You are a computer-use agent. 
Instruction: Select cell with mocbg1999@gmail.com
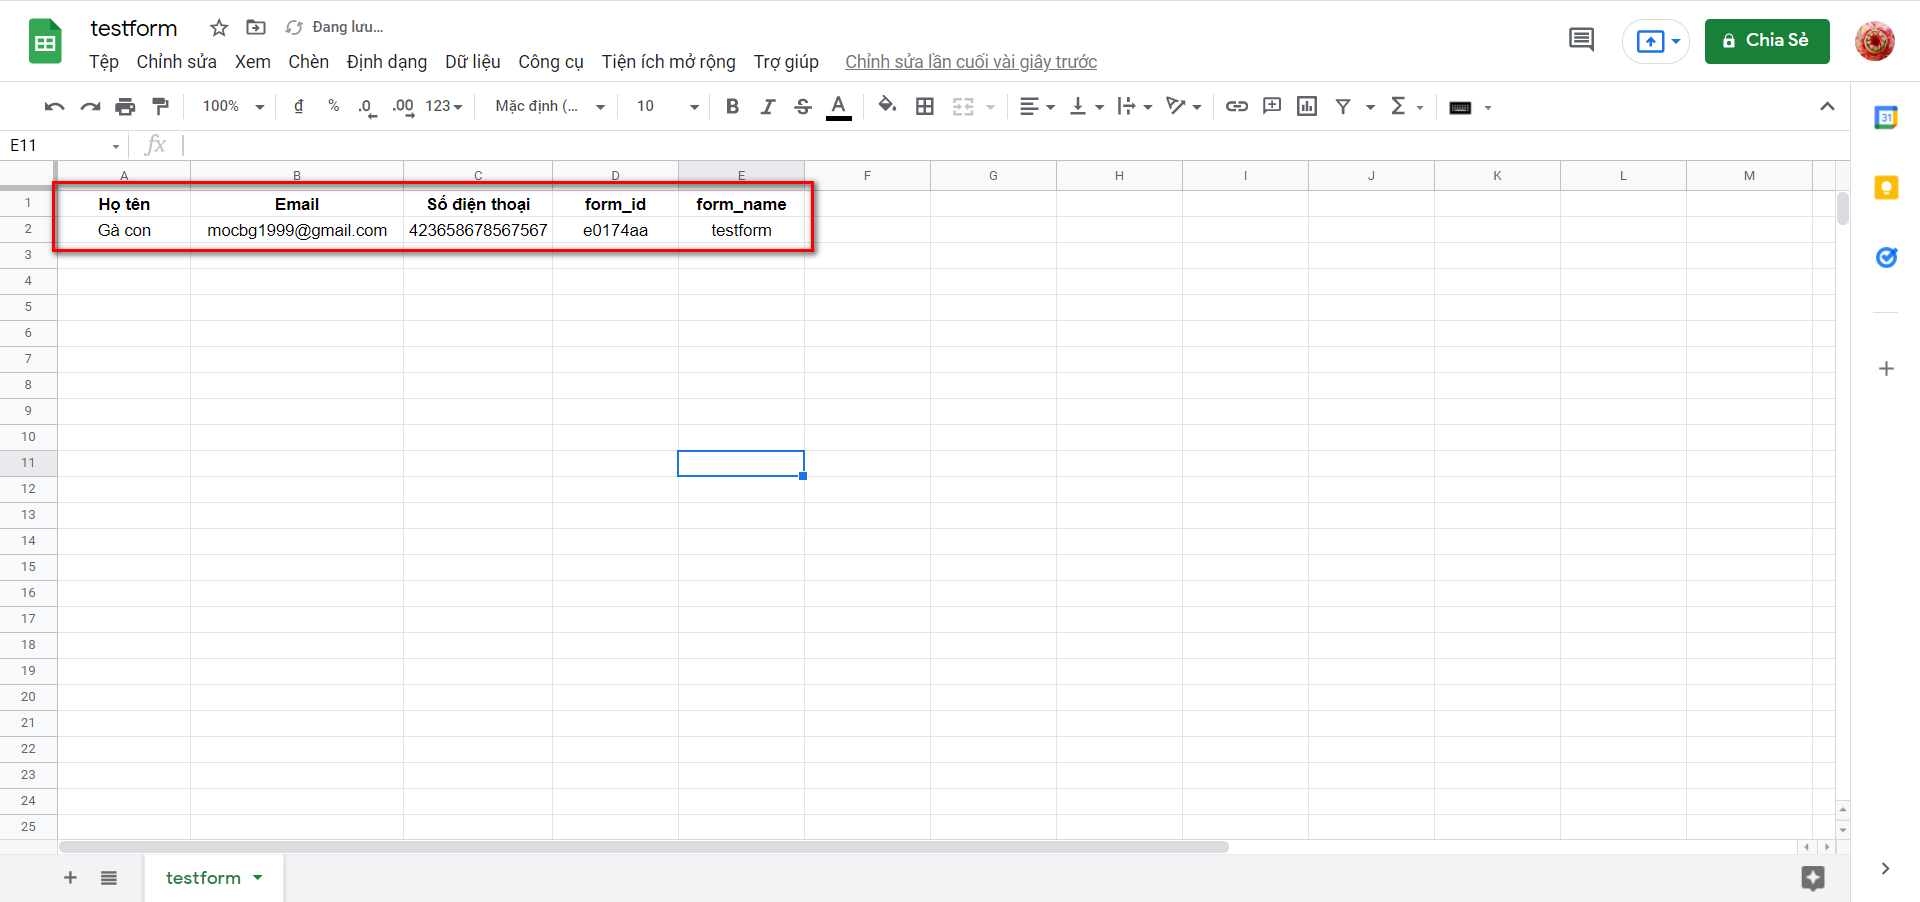tap(297, 230)
